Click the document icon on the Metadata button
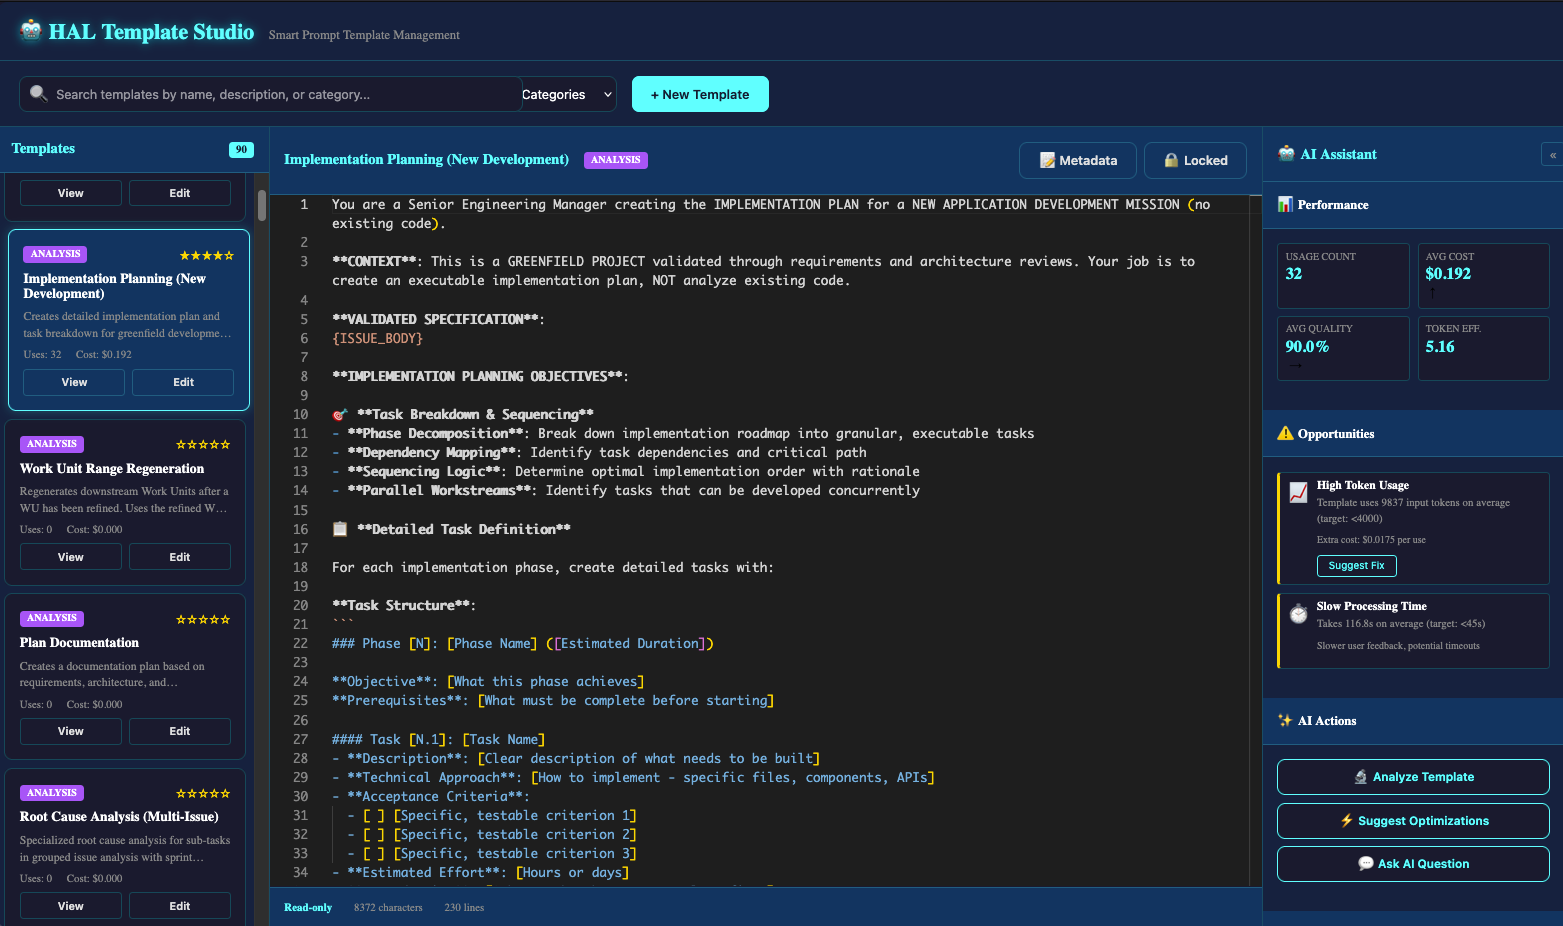 [1046, 160]
